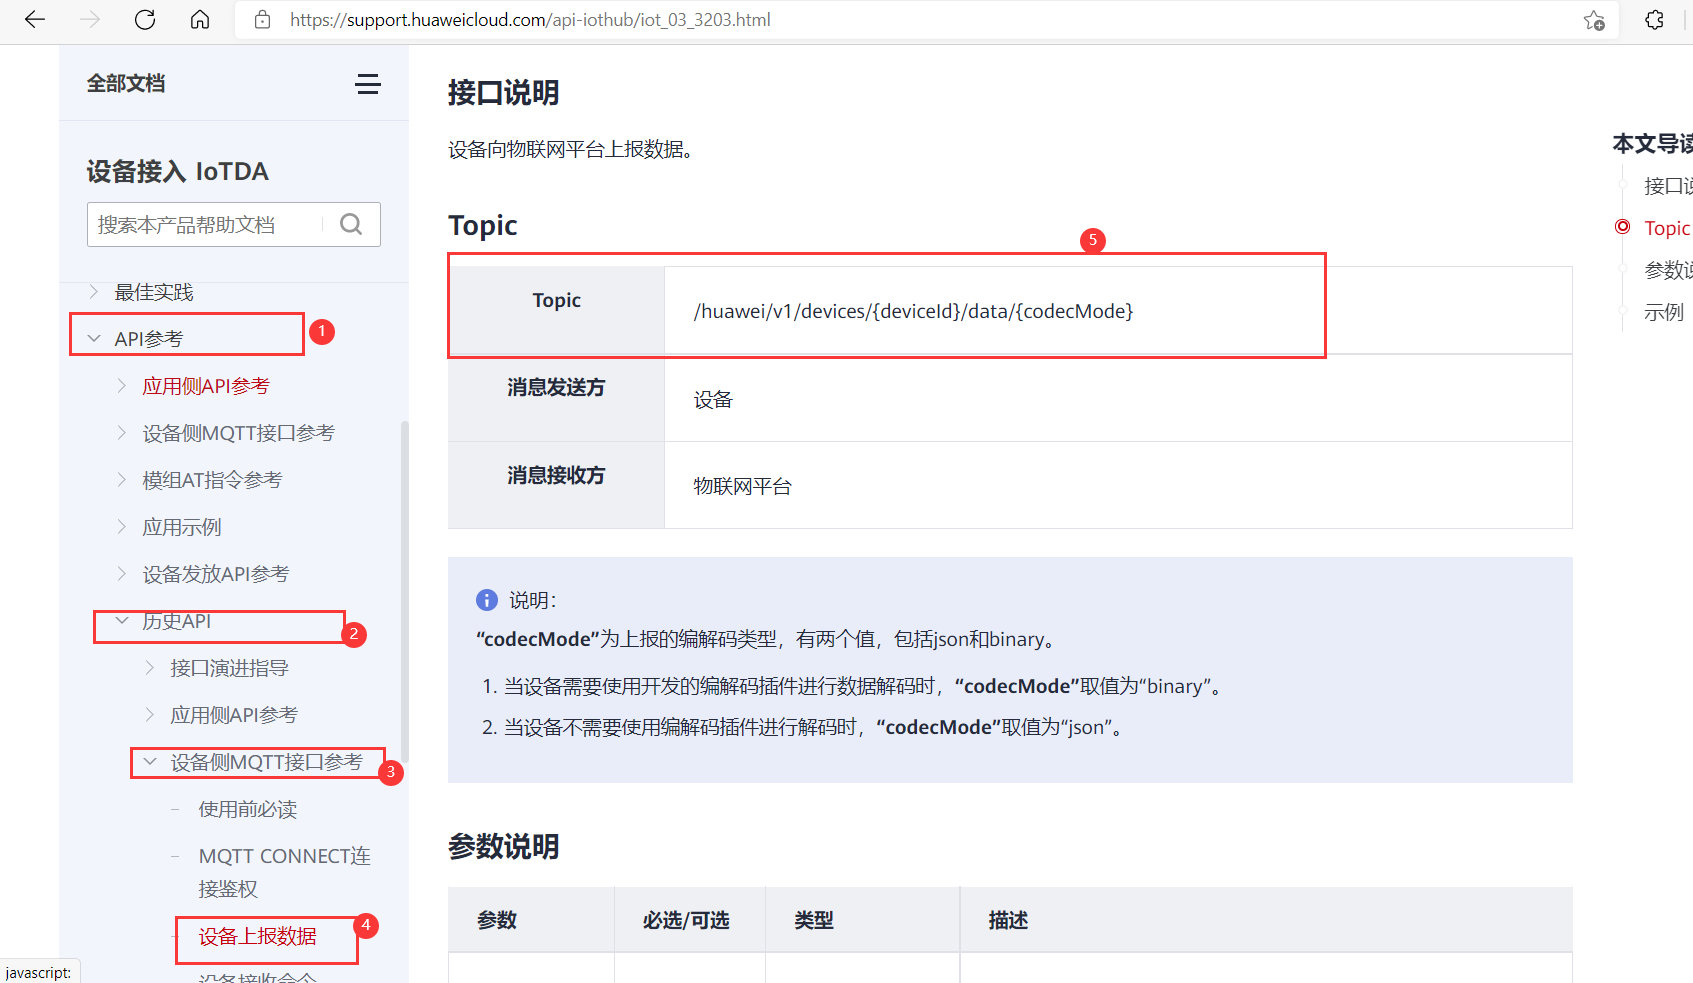Open the browser extensions puzzle icon
The width and height of the screenshot is (1693, 983).
click(1654, 20)
